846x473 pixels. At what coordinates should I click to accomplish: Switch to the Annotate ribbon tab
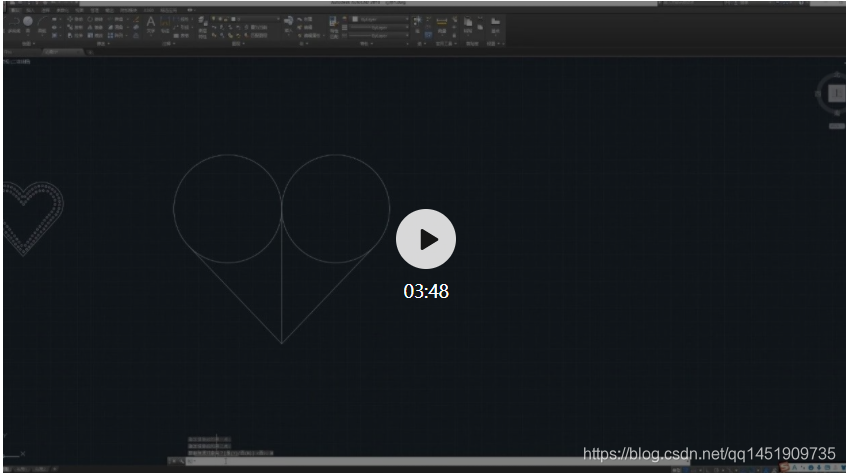[x=45, y=10]
